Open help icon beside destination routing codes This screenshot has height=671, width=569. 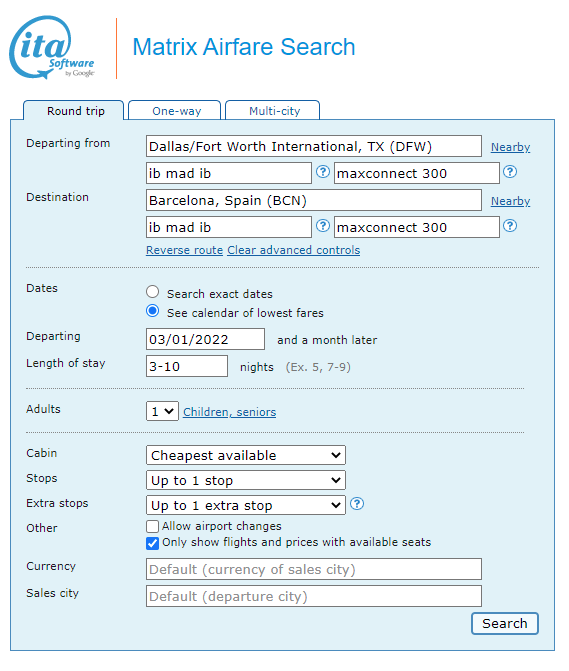coord(323,226)
